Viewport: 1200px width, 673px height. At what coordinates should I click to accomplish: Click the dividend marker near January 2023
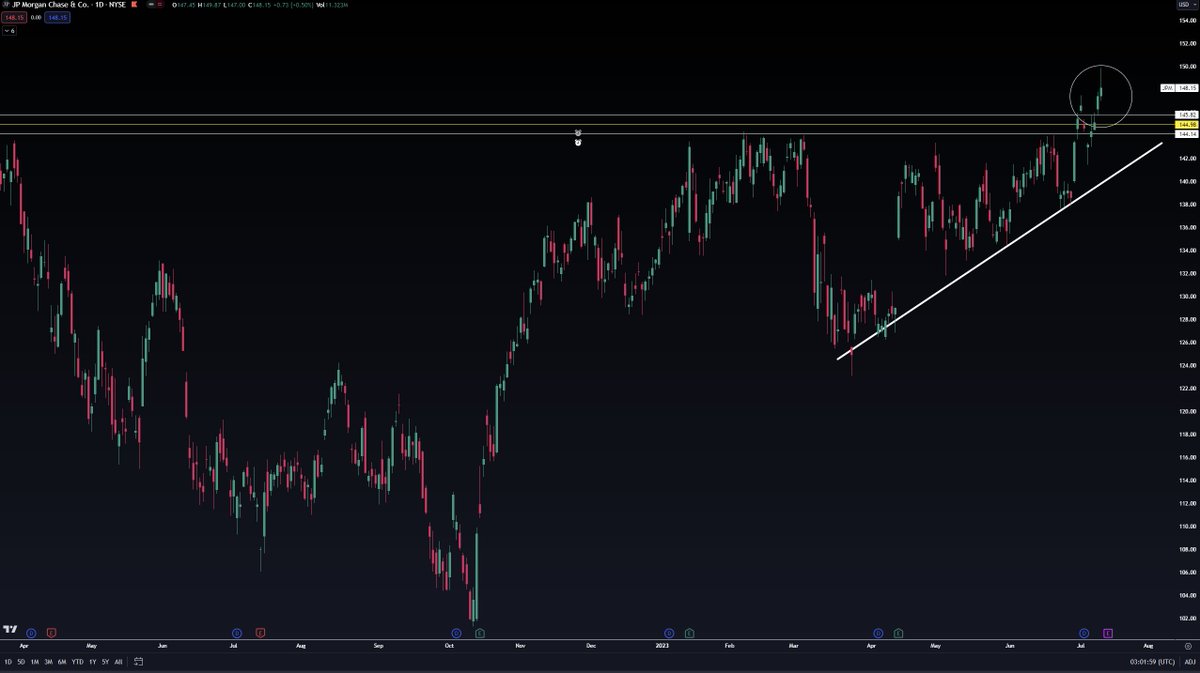(x=669, y=633)
